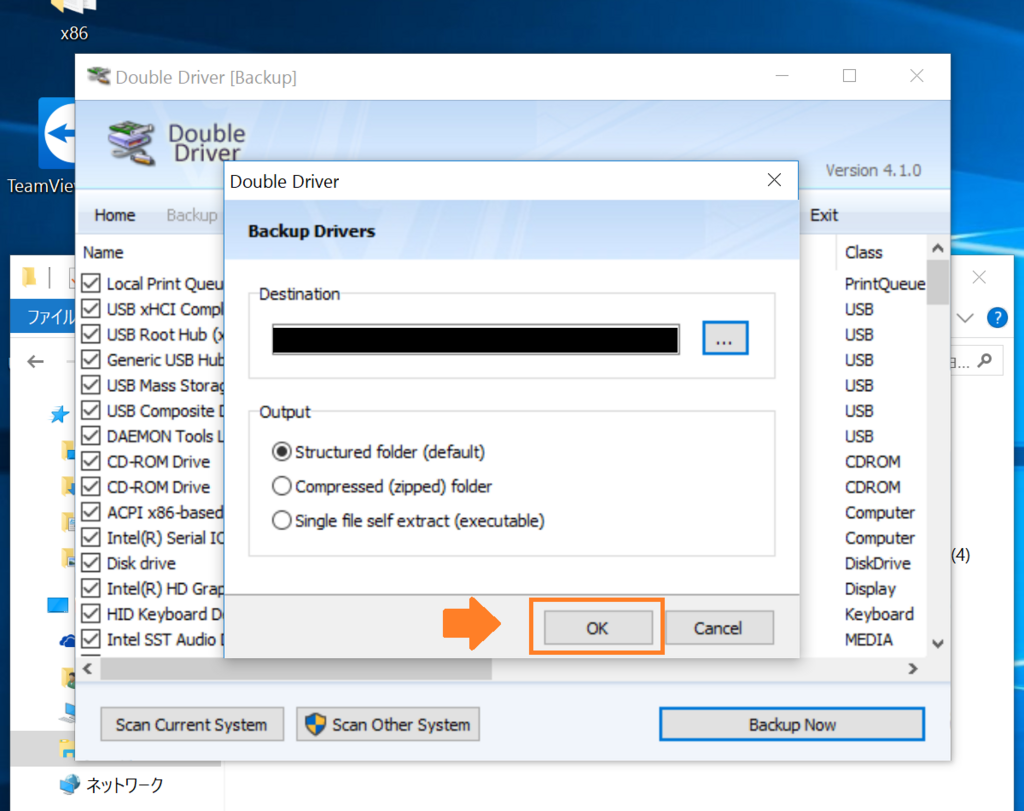1024x811 pixels.
Task: Uncheck the Local Print Queue driver
Action: click(91, 283)
